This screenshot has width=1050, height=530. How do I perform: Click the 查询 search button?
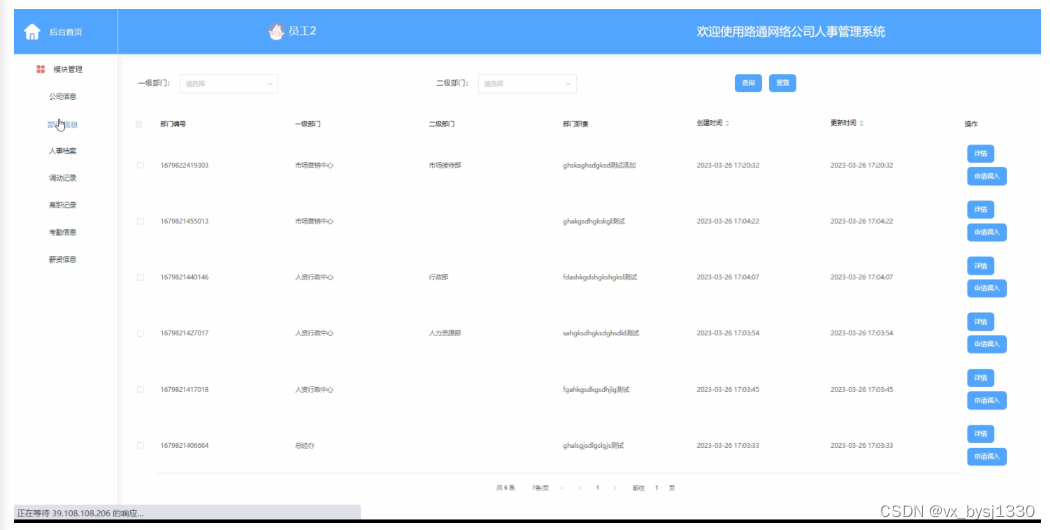748,83
